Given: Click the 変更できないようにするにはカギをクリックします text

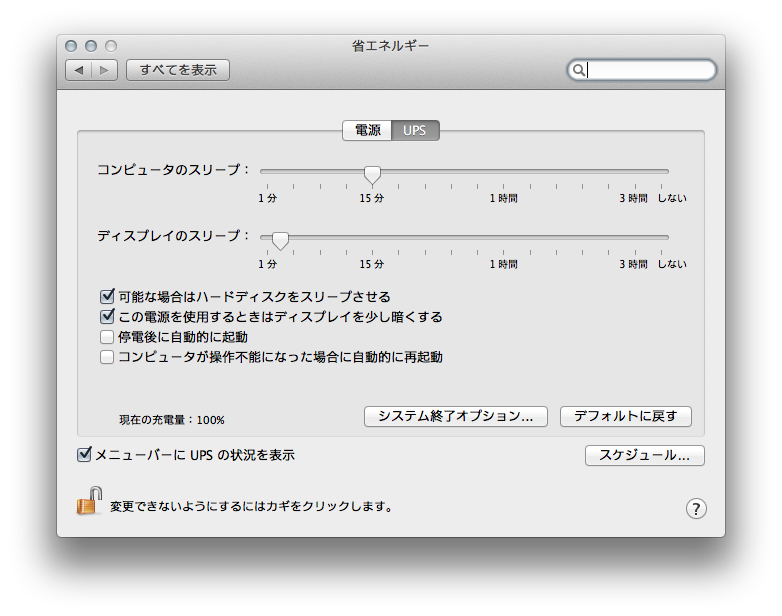Looking at the screenshot, I should coord(251,507).
